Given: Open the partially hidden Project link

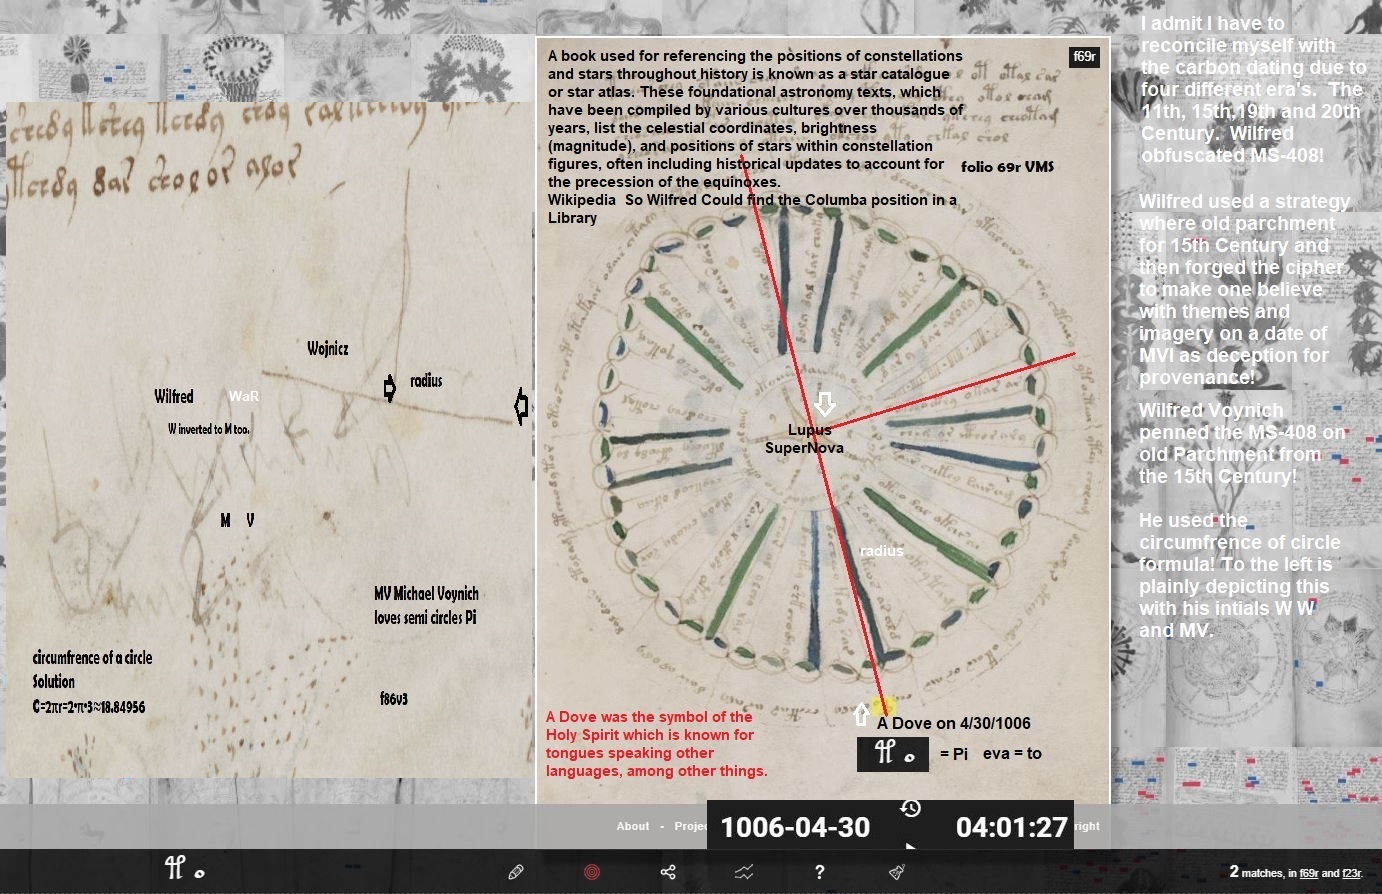Looking at the screenshot, I should [691, 826].
